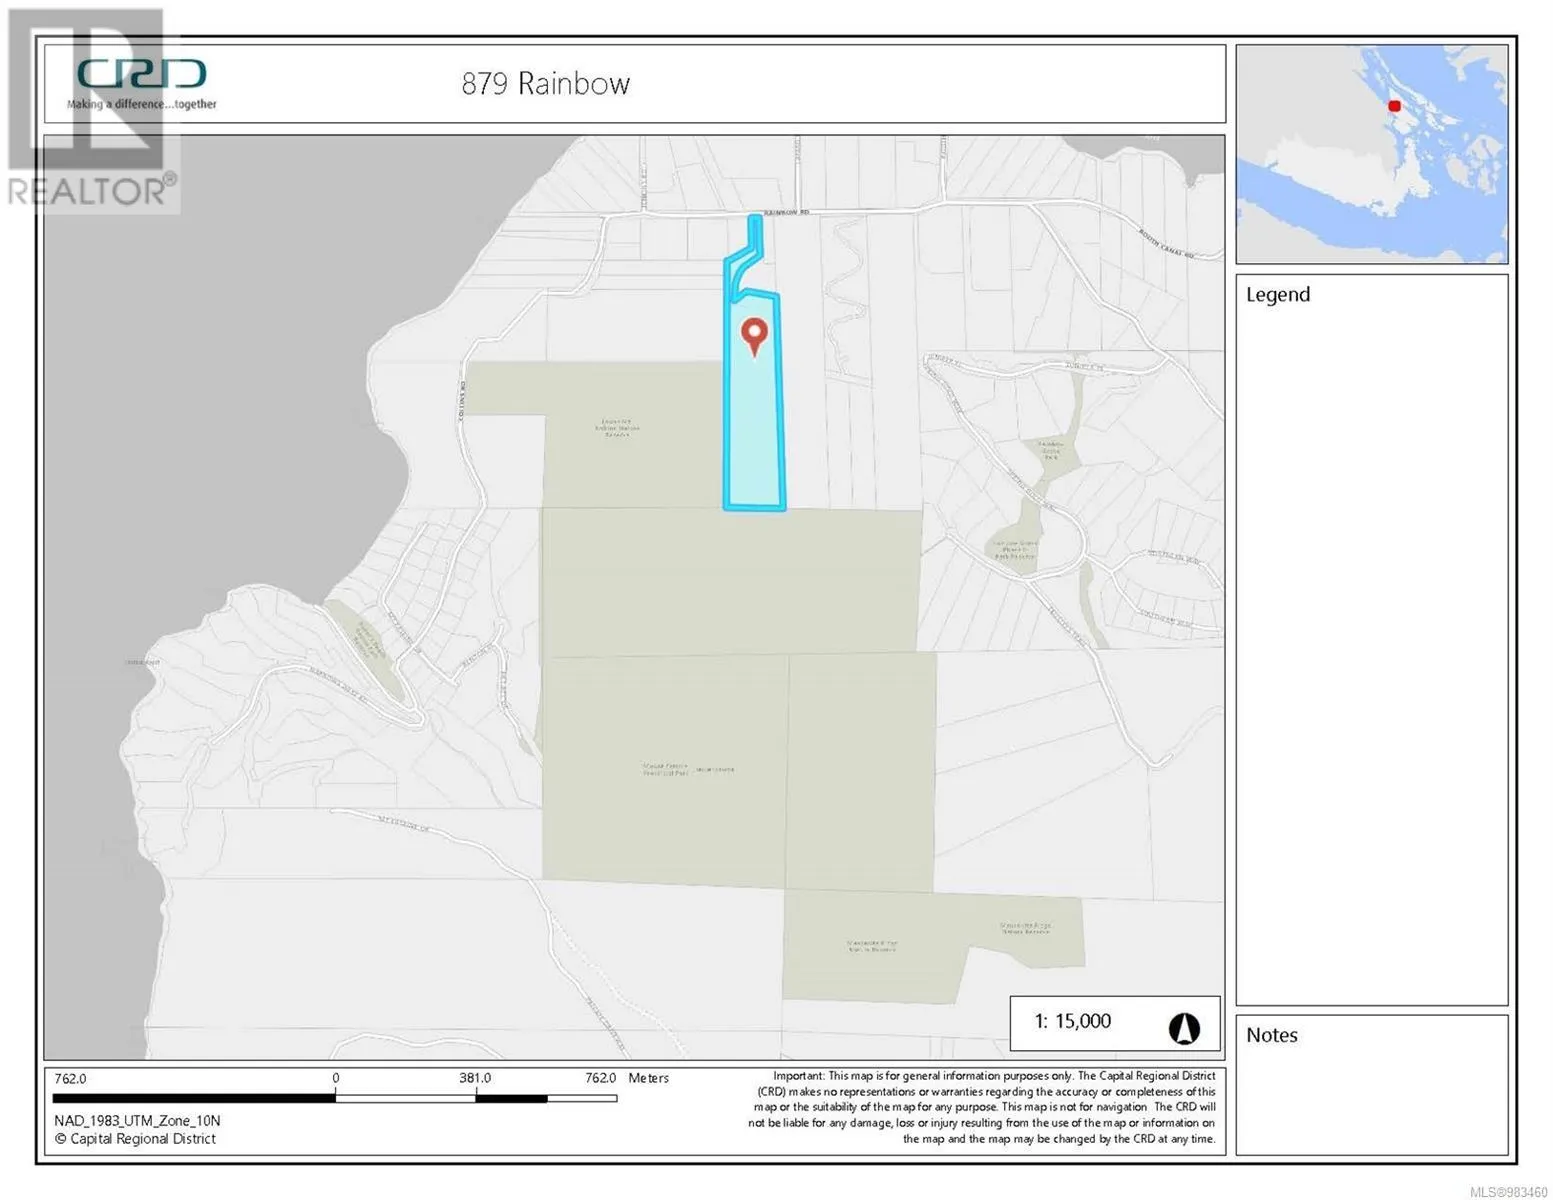Click the 879 Rainbow map title
This screenshot has height=1200, width=1553.
tap(545, 84)
